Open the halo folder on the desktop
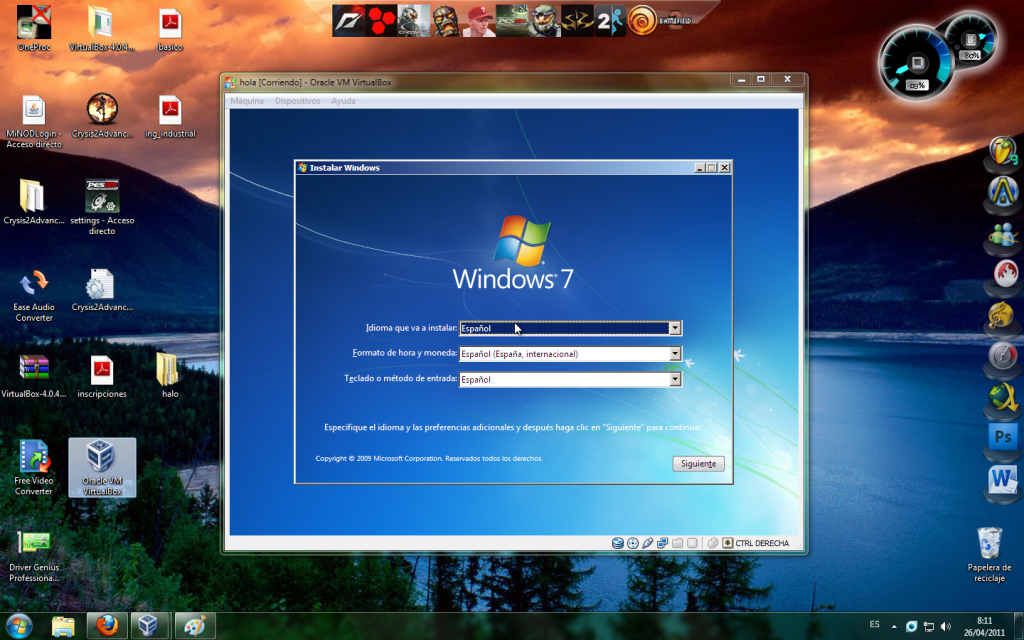This screenshot has width=1024, height=640. coord(169,376)
